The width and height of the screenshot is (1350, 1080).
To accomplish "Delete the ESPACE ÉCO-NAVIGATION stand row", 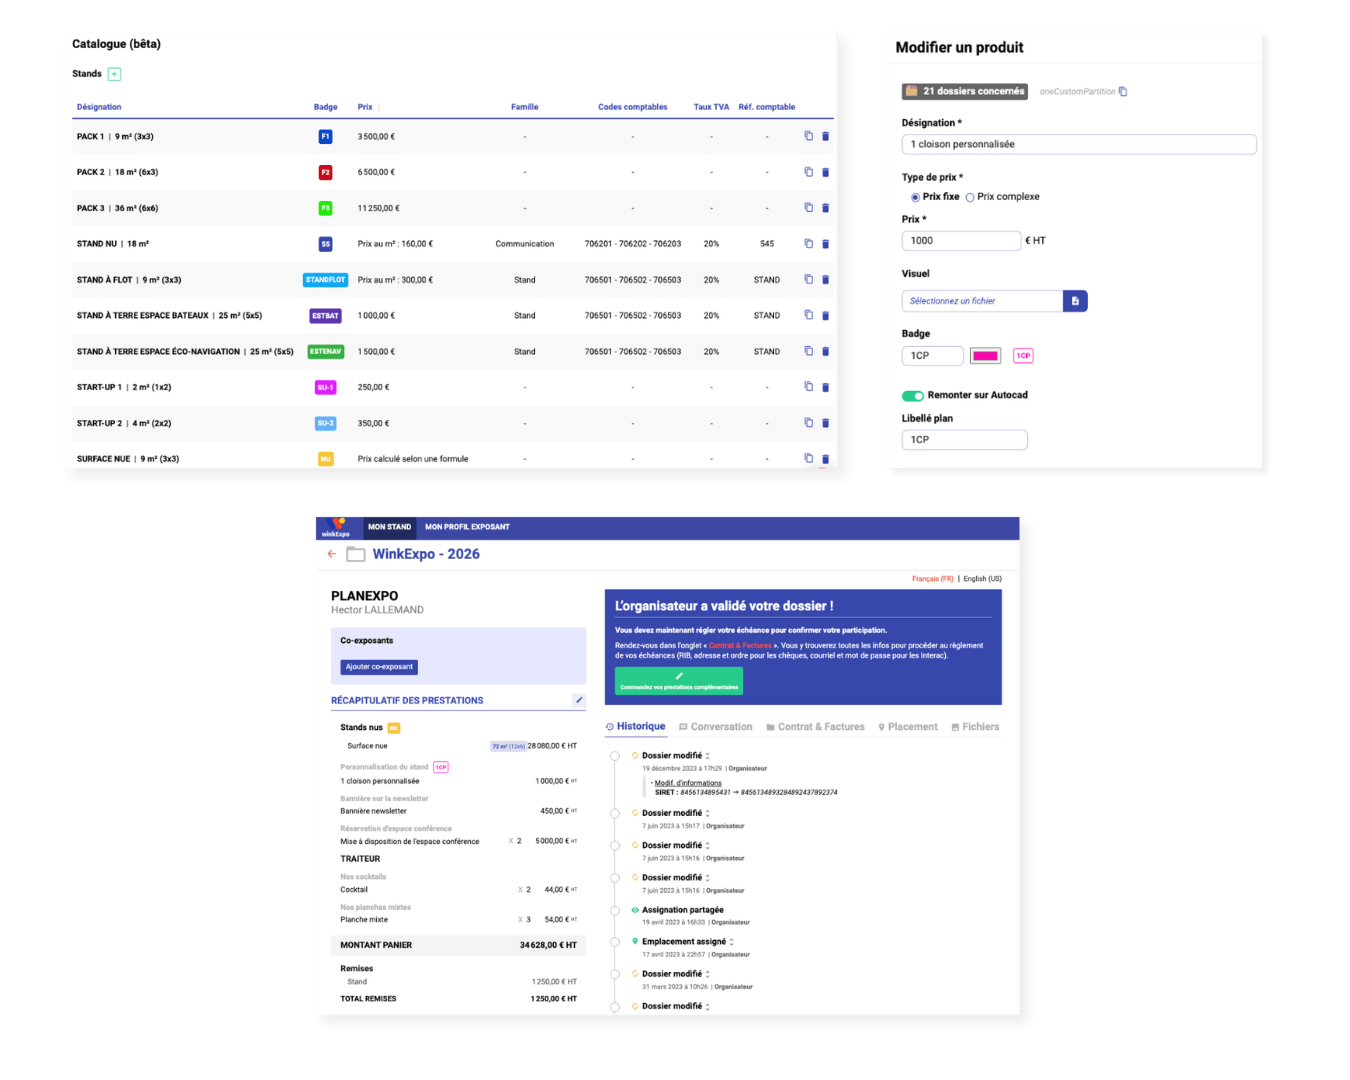I will (x=825, y=351).
